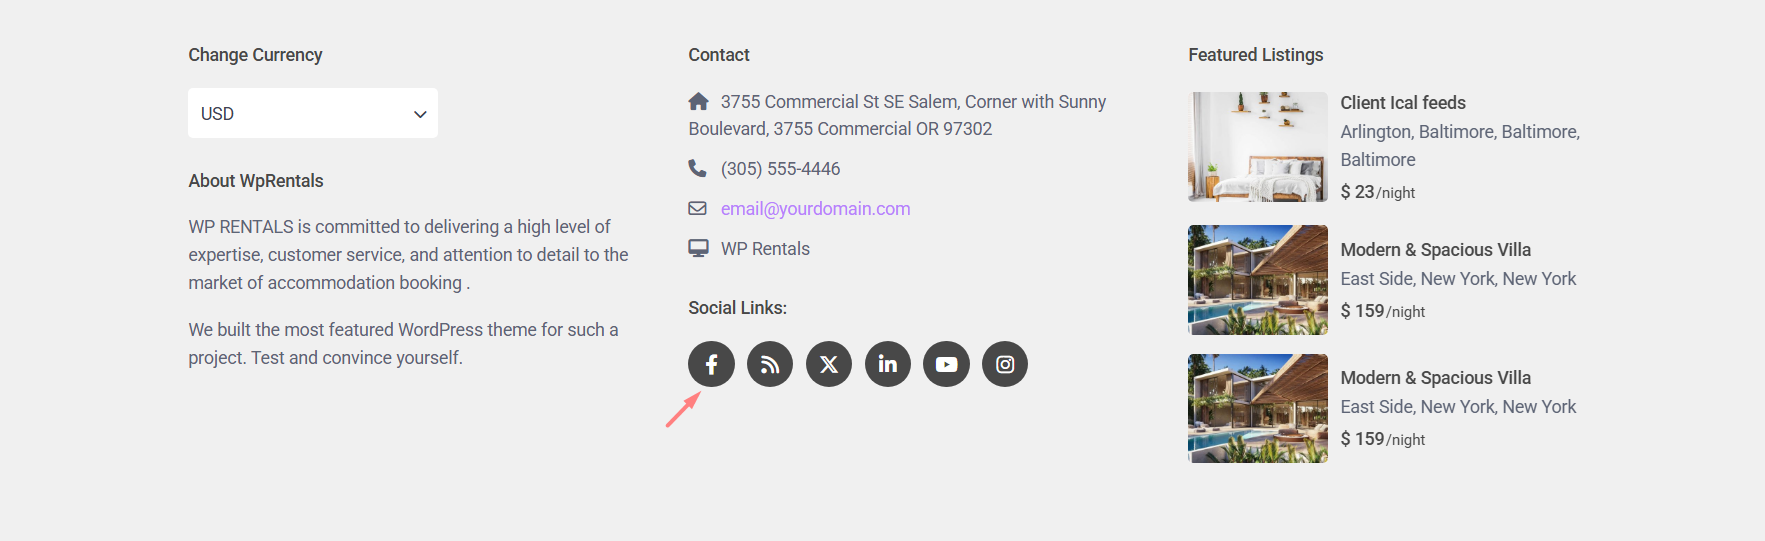Open the YouTube social link

[946, 364]
